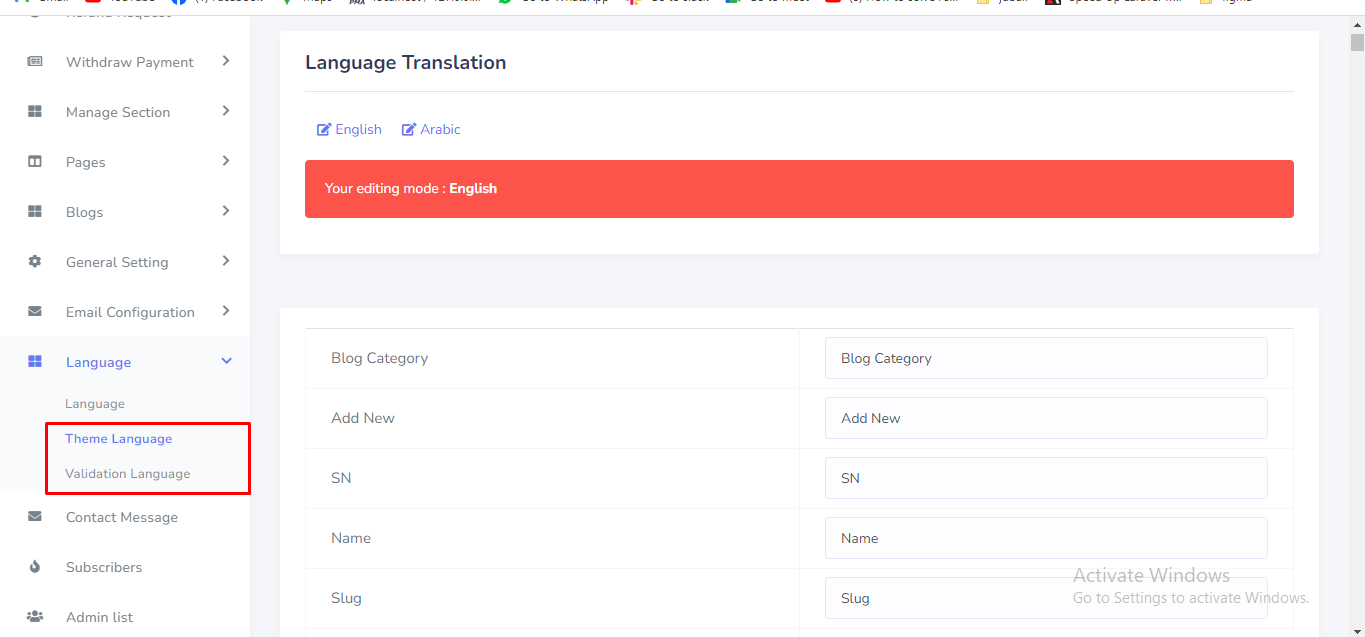Expand the Withdraw Payment chevron
This screenshot has width=1365, height=637.
[226, 61]
